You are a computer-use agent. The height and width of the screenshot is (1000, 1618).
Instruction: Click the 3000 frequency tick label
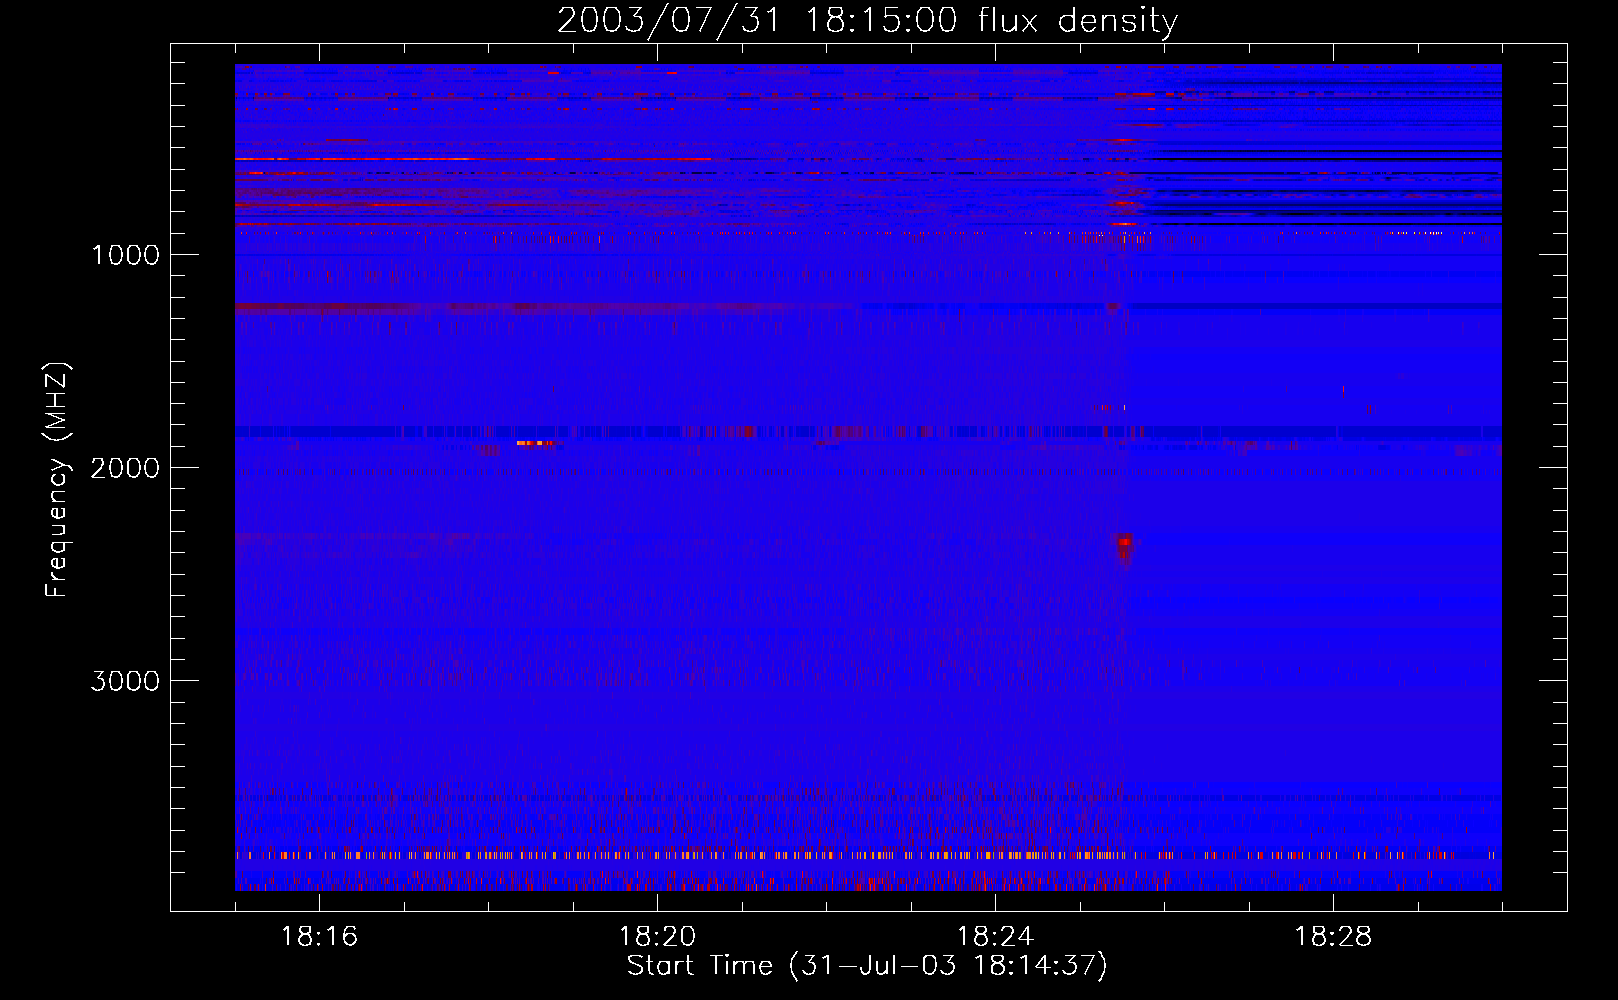tap(125, 681)
